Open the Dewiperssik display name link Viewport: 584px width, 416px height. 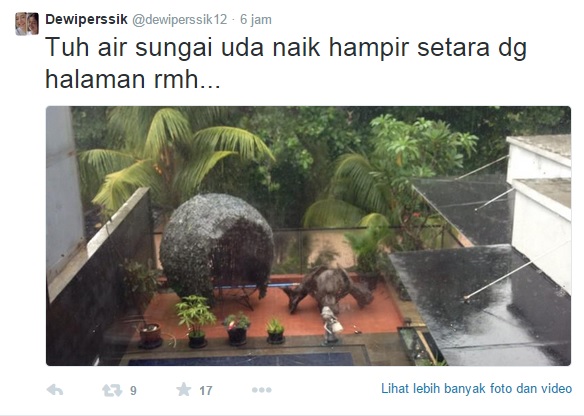pyautogui.click(x=86, y=19)
